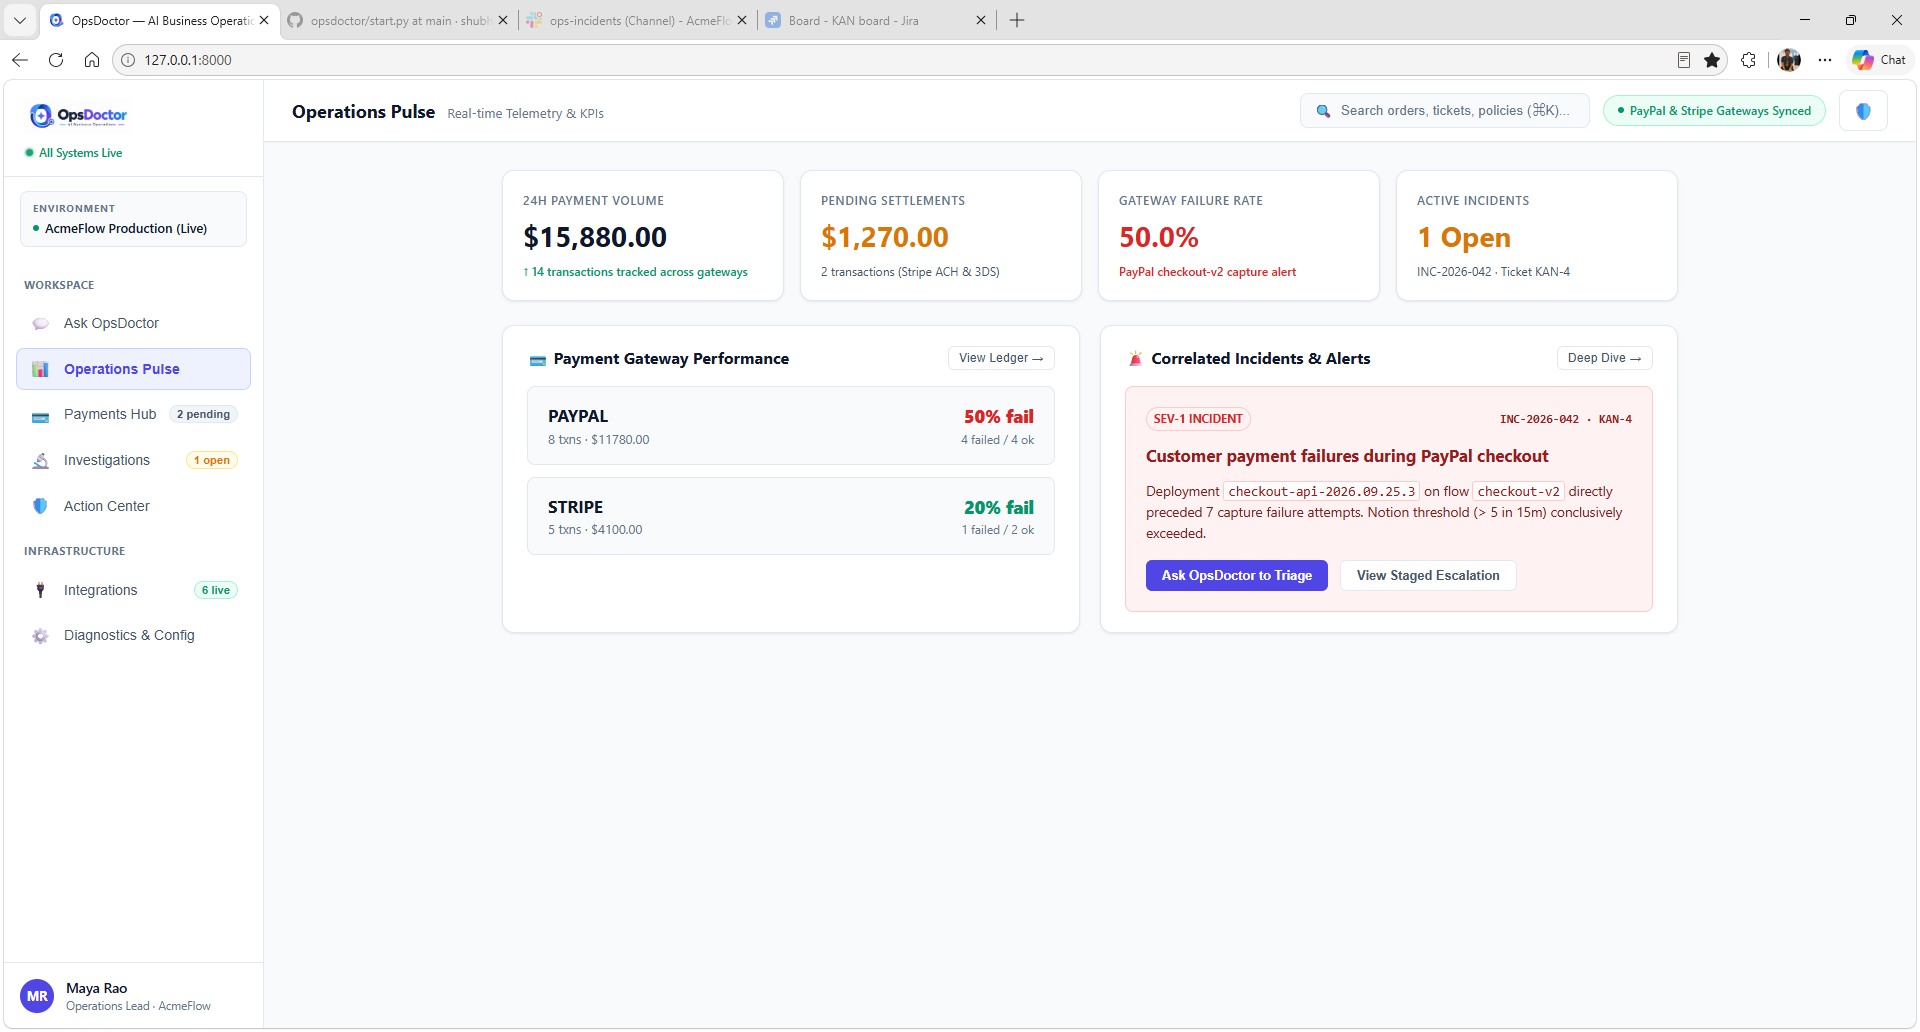Click the shield button in top header
Image resolution: width=1920 pixels, height=1032 pixels.
pos(1863,111)
